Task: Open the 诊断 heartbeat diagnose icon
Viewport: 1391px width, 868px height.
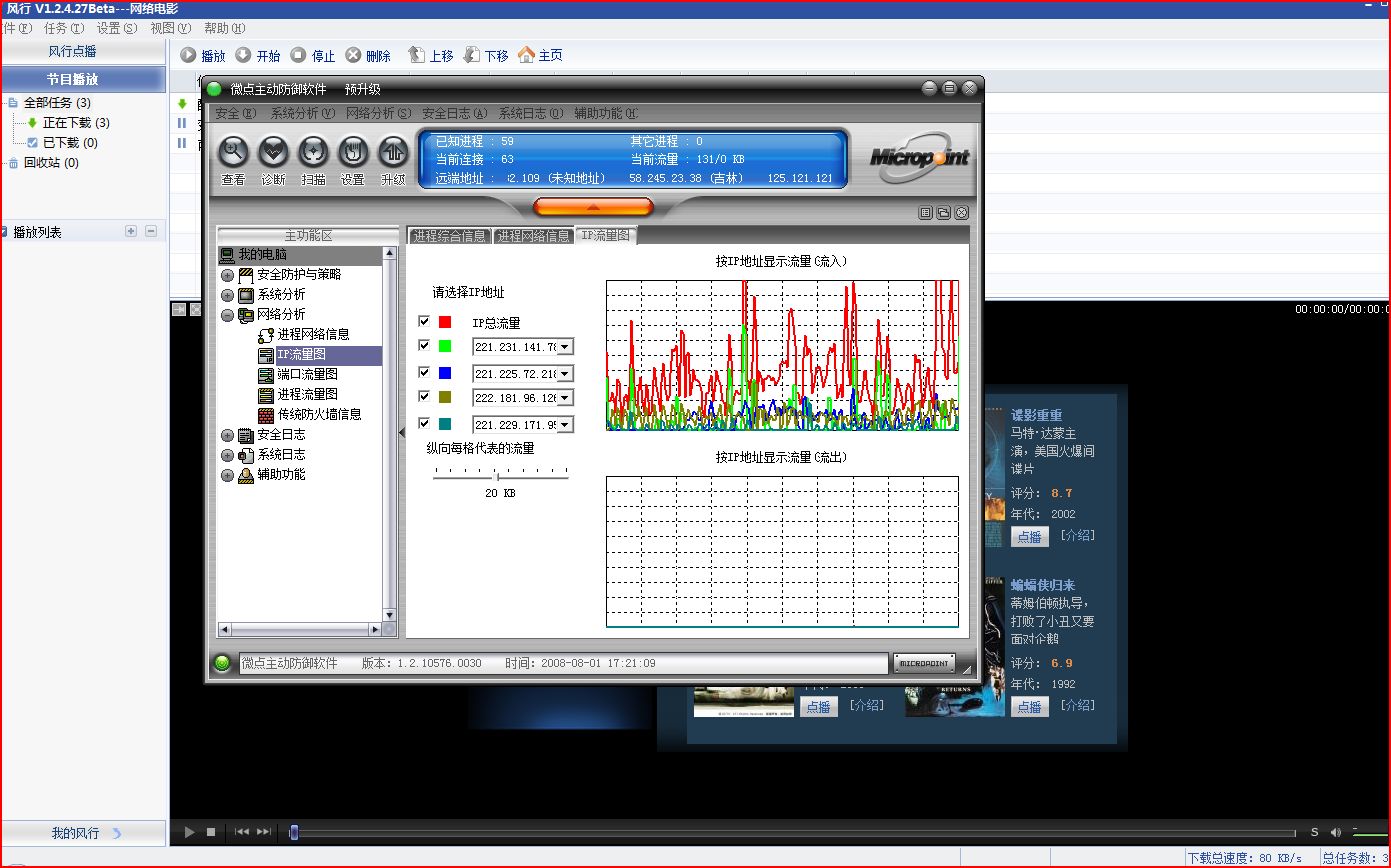Action: click(273, 152)
